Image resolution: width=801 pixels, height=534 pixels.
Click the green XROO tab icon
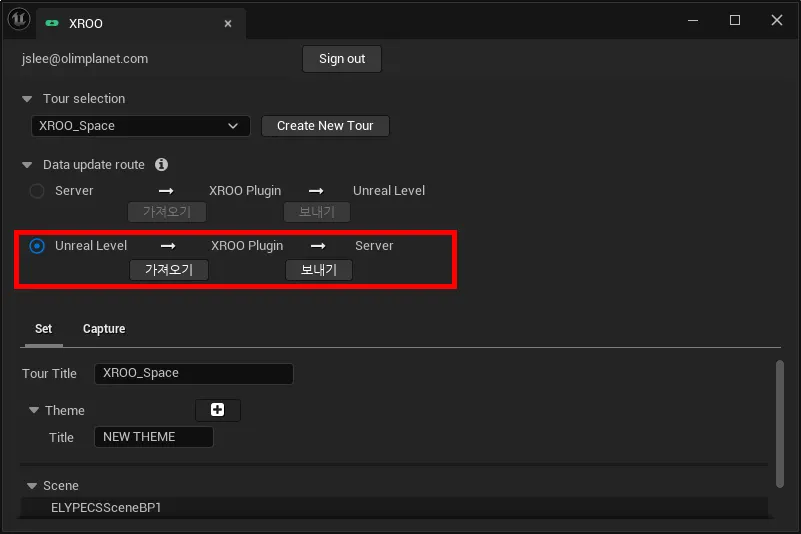(52, 23)
